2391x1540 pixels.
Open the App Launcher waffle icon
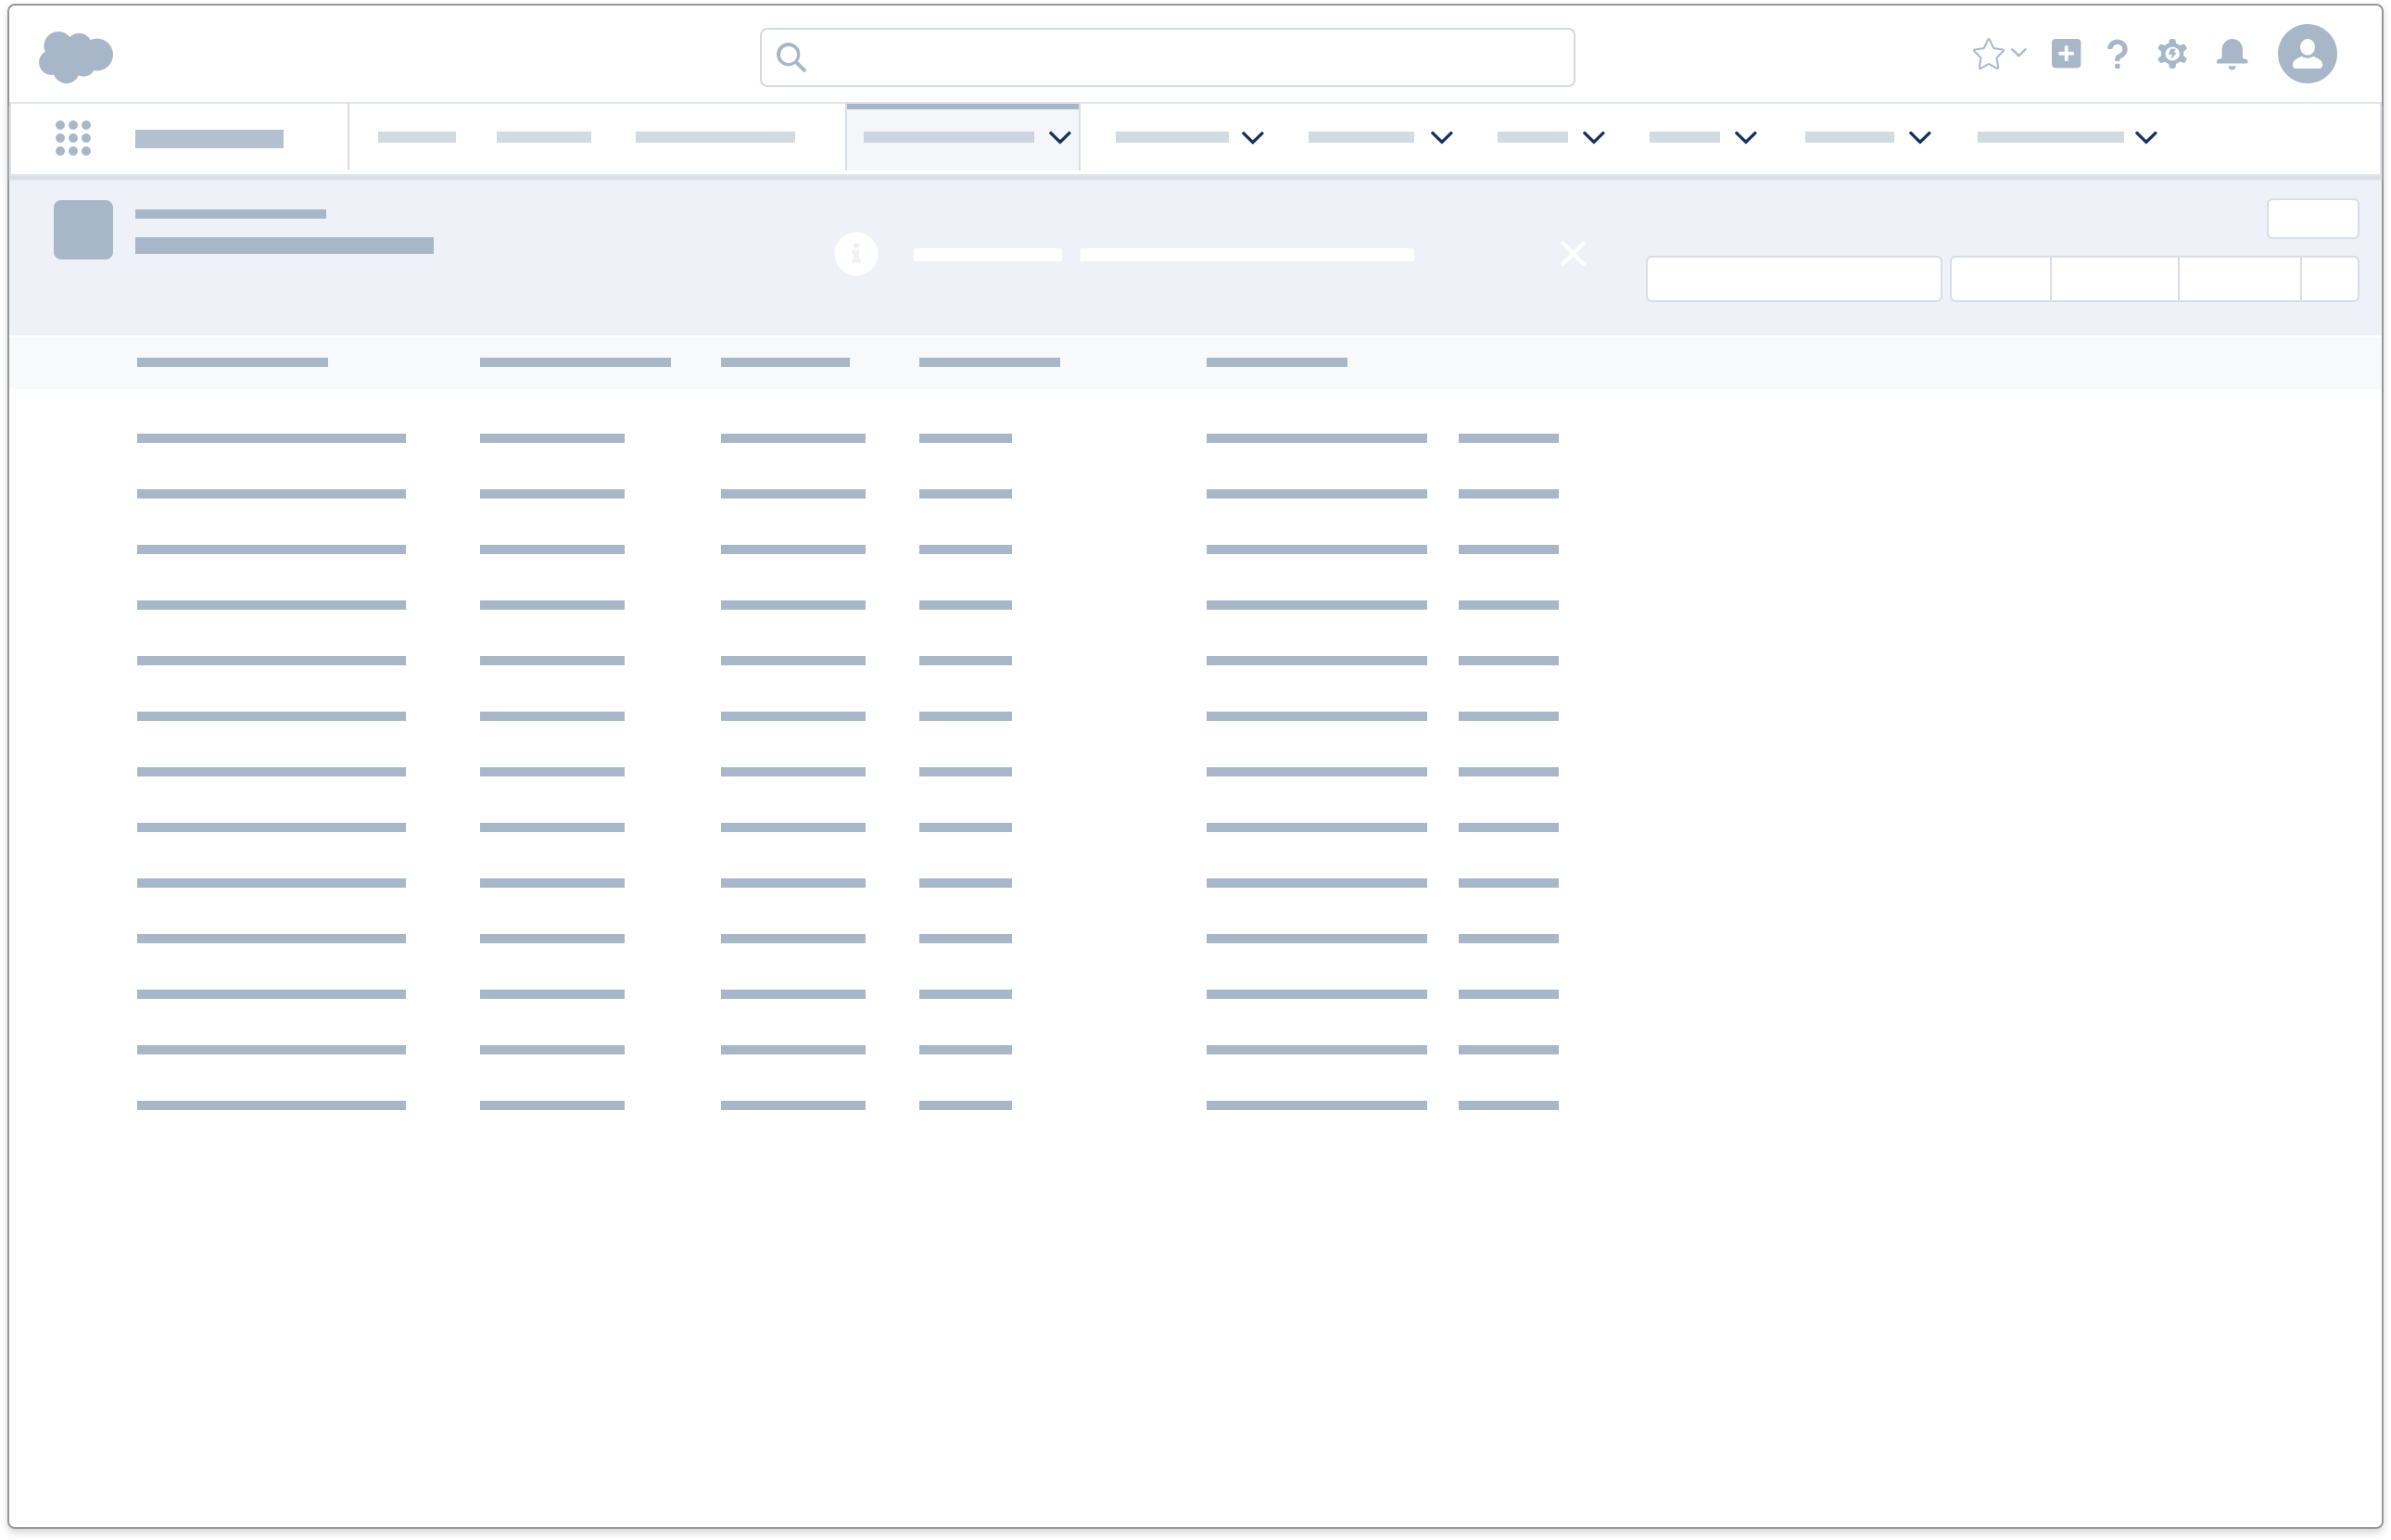coord(73,137)
